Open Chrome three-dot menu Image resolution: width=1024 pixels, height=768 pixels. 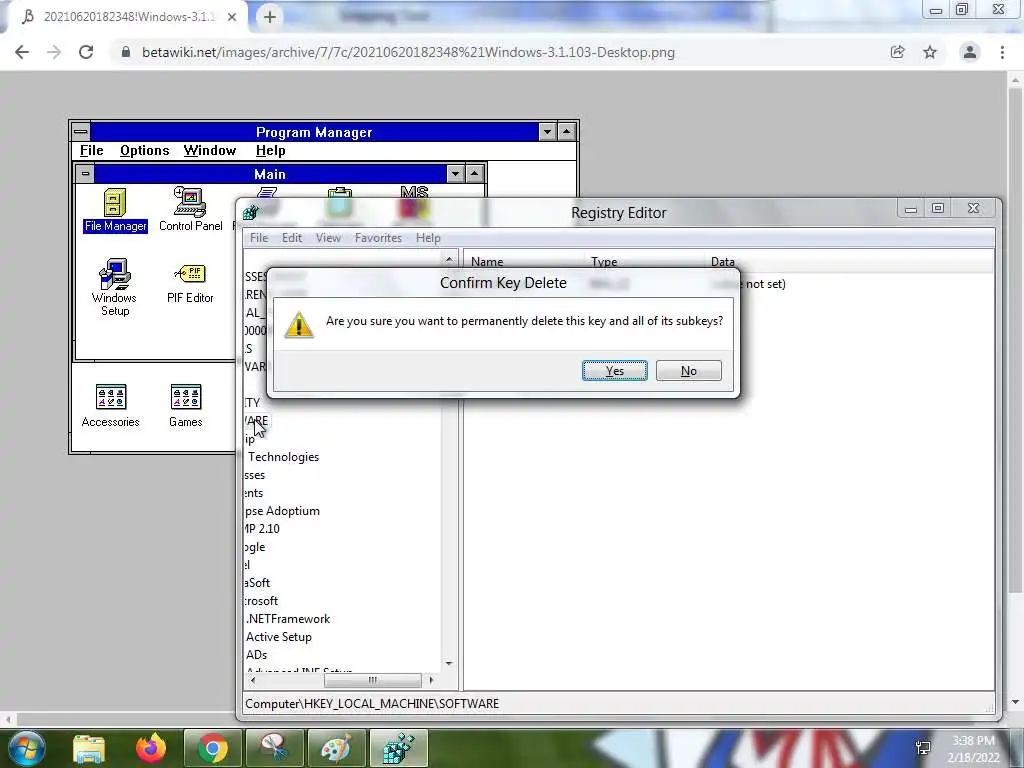(x=1002, y=52)
